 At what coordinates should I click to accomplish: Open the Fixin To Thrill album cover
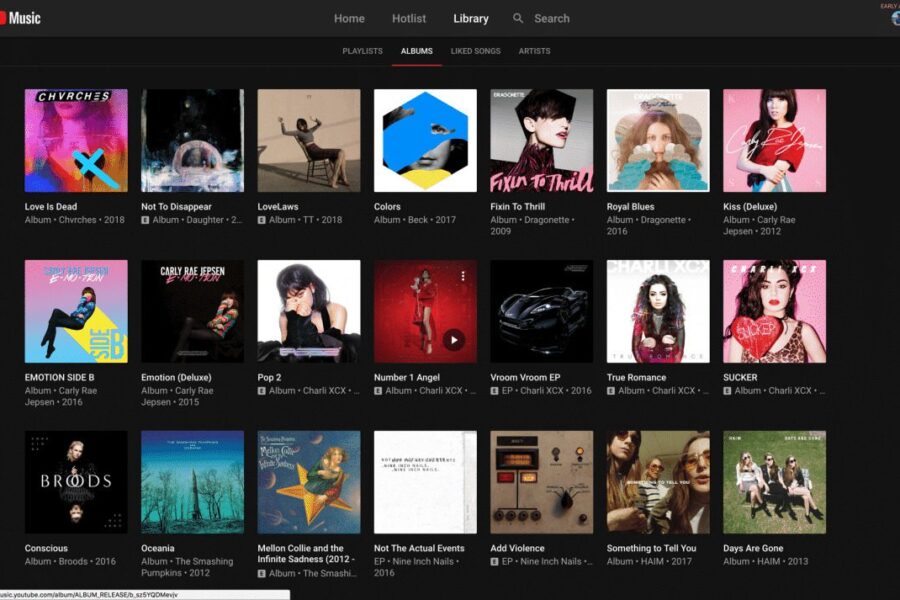pos(542,140)
